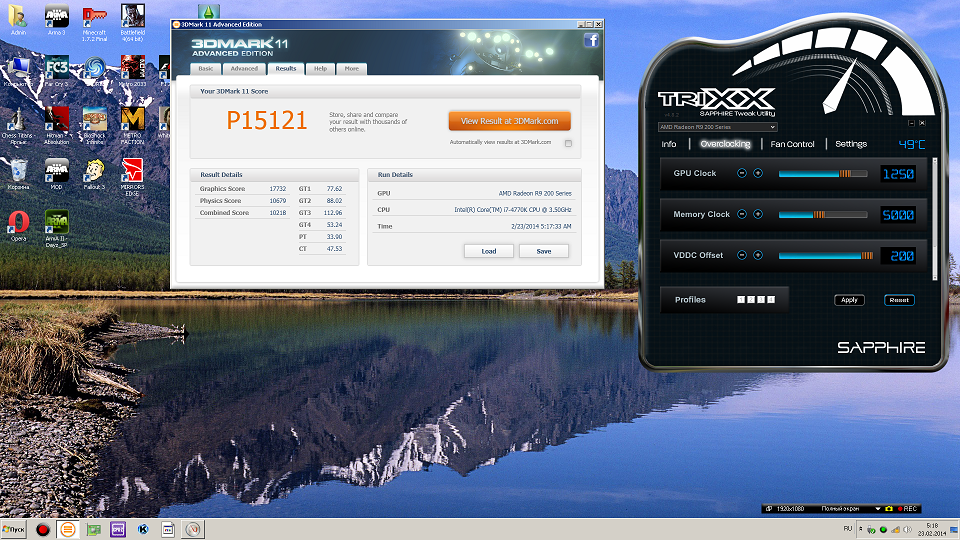Select the Recycle Bin (Корзина) icon
This screenshot has height=540, width=960.
(18, 174)
